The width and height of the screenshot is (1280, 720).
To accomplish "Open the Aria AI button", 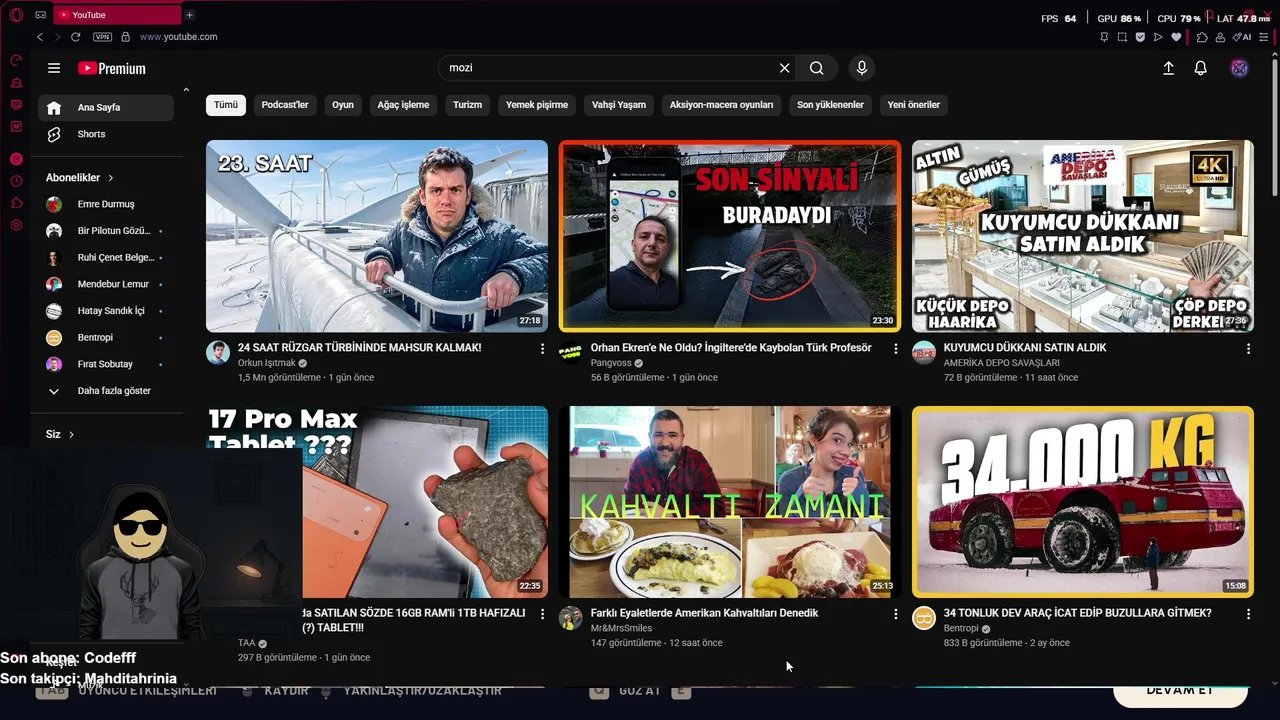I will tap(1242, 37).
